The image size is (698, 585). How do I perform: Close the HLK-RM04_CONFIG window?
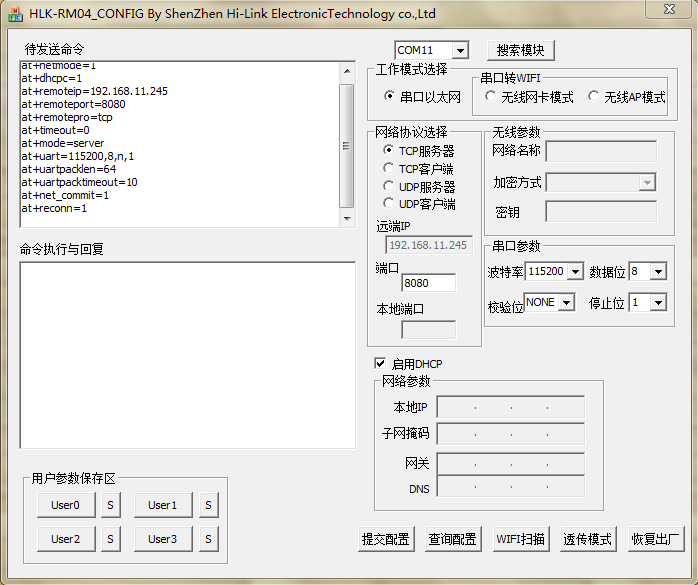click(x=669, y=9)
